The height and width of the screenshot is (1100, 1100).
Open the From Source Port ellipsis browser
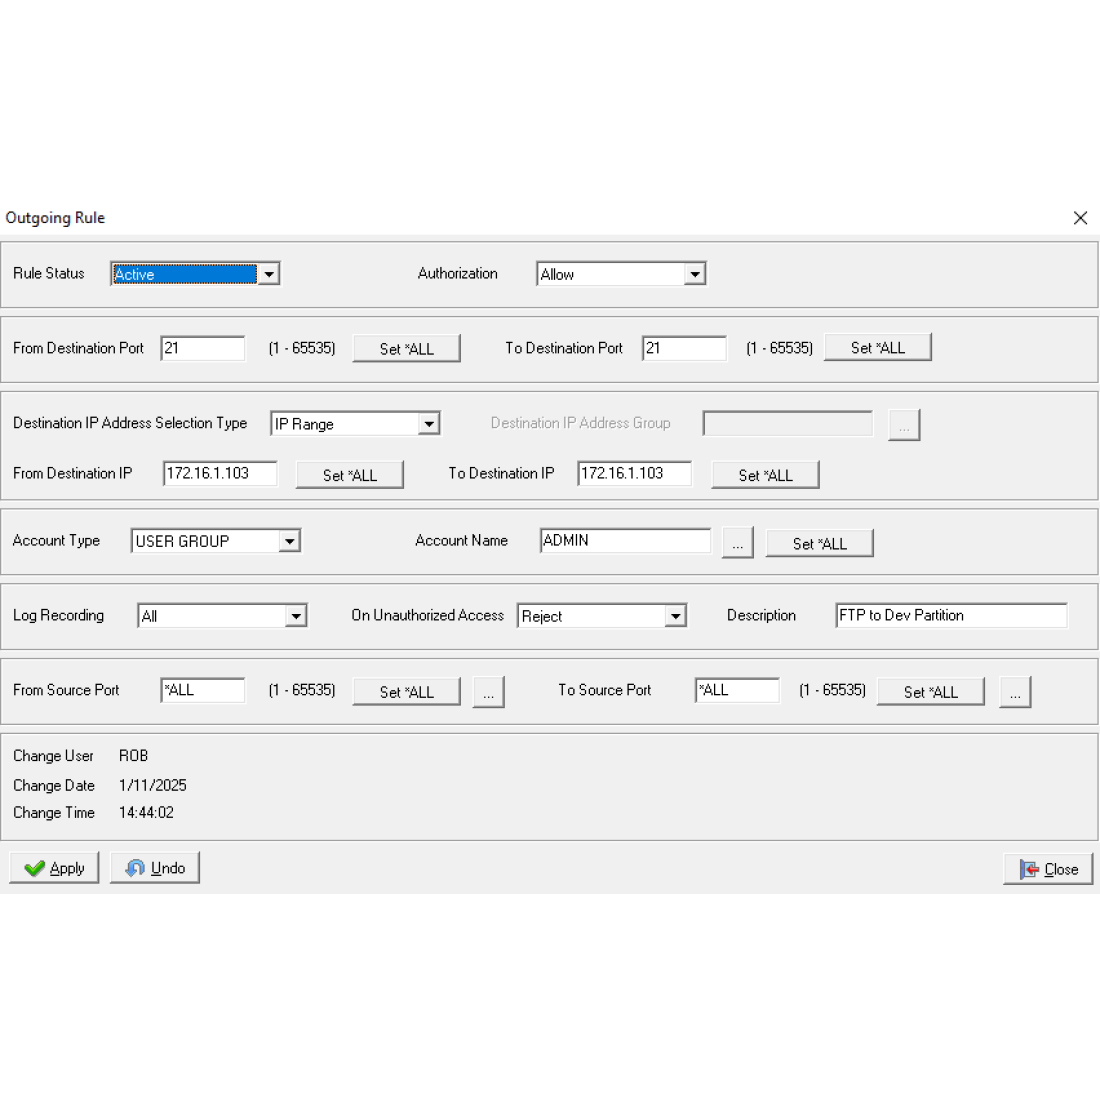[488, 691]
